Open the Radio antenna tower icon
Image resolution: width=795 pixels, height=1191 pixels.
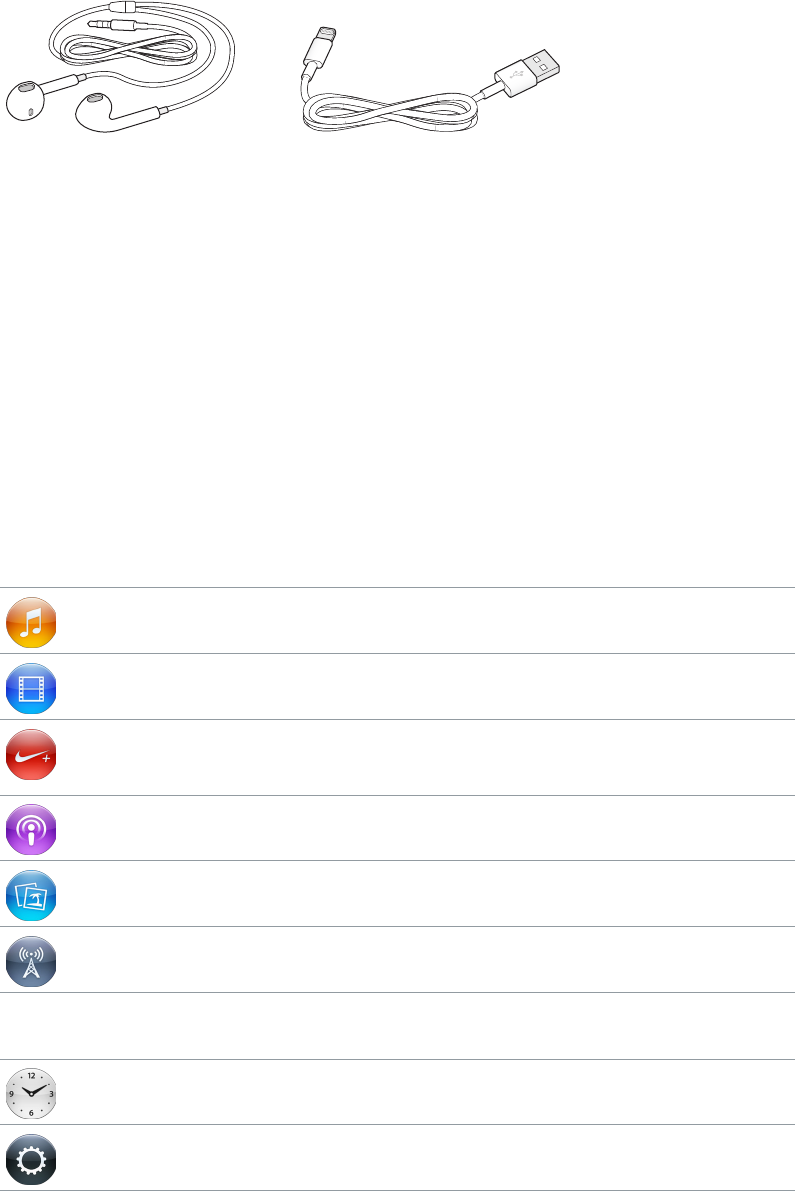click(31, 960)
